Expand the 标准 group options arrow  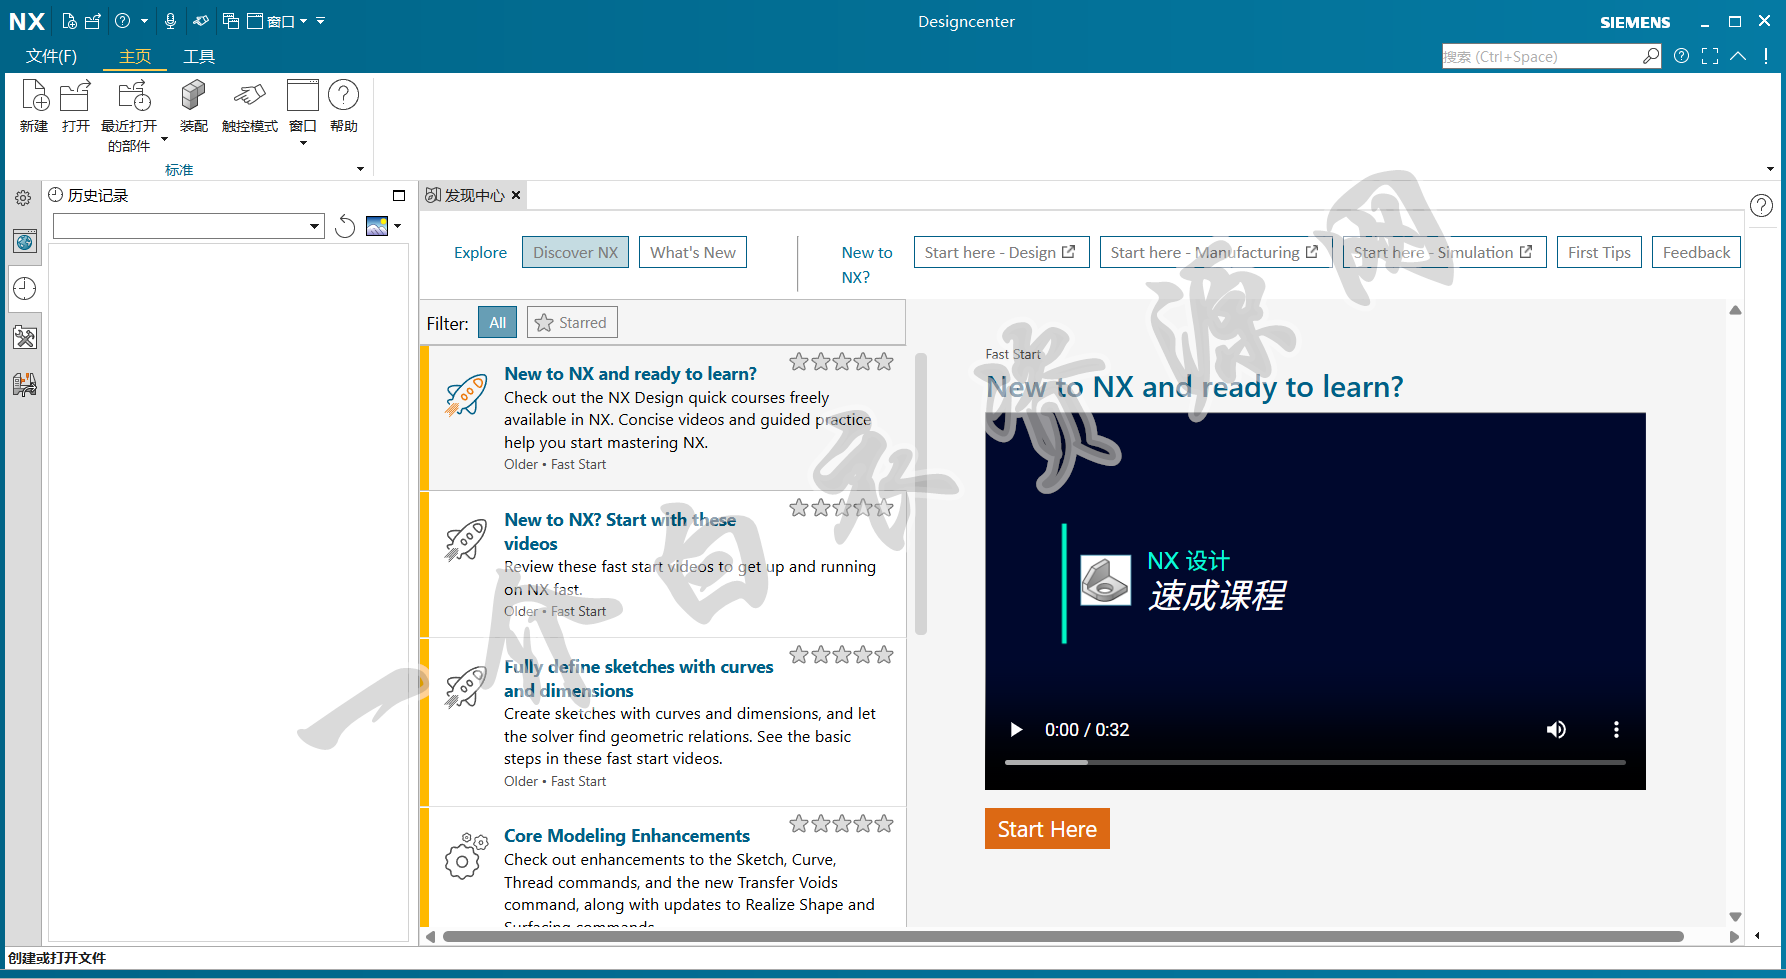point(360,169)
